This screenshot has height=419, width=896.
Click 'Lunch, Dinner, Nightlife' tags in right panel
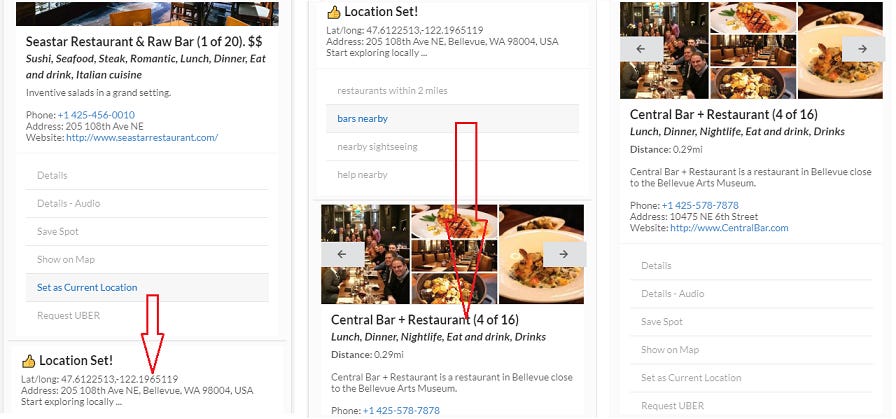tap(737, 131)
